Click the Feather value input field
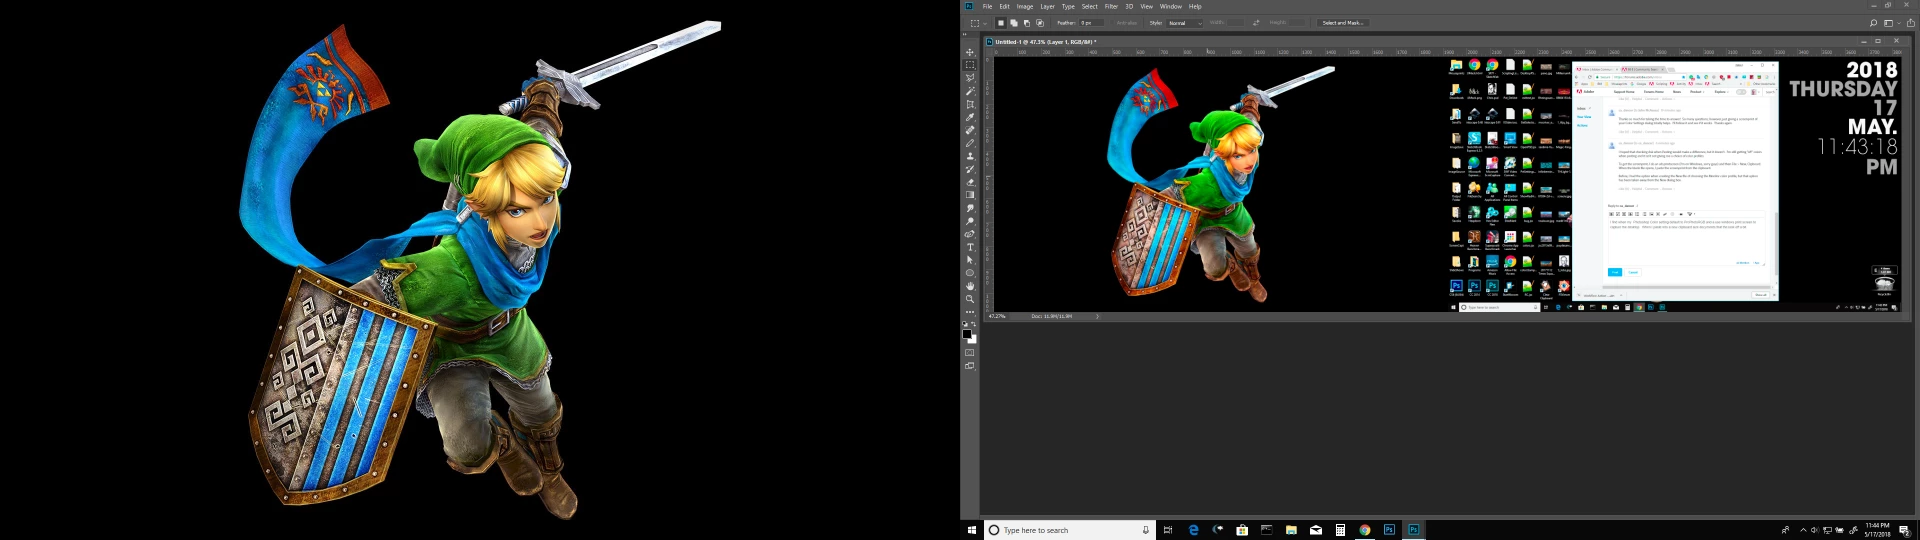Image resolution: width=1920 pixels, height=540 pixels. pos(1091,23)
